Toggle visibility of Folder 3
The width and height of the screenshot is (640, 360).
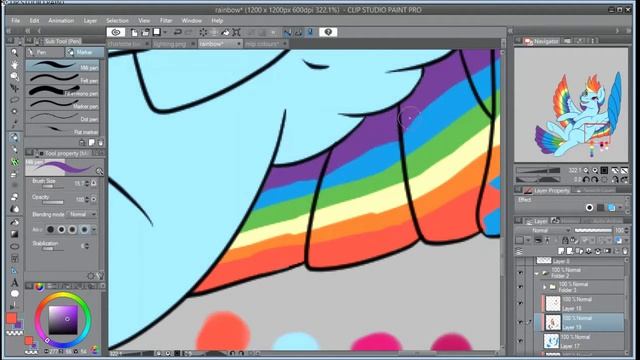pyautogui.click(x=520, y=287)
